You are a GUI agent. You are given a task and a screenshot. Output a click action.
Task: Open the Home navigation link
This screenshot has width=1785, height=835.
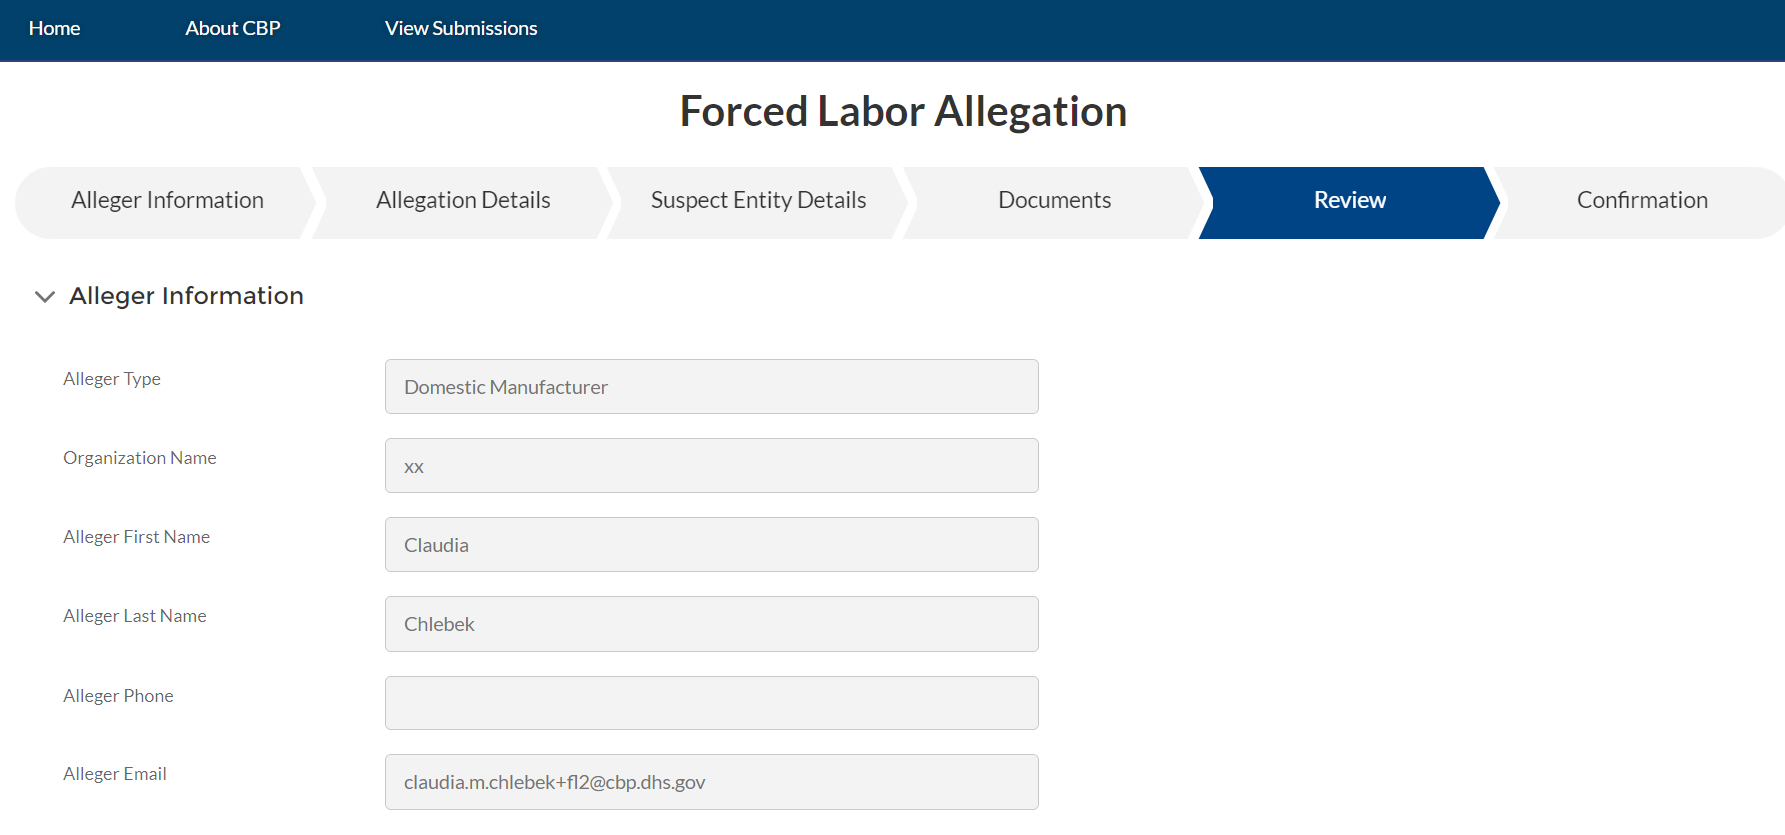[x=54, y=29]
